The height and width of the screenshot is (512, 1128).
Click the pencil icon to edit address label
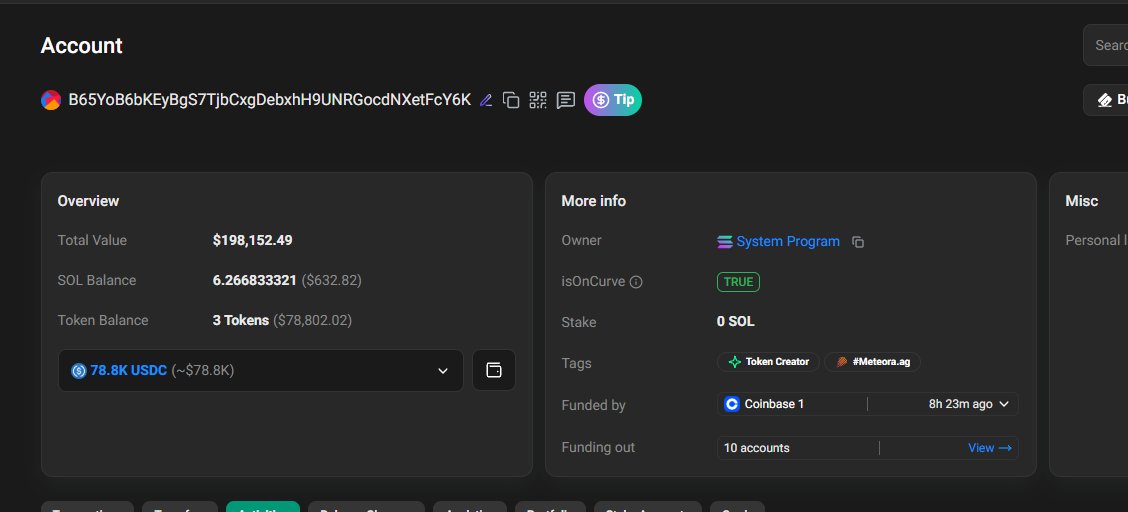(486, 100)
